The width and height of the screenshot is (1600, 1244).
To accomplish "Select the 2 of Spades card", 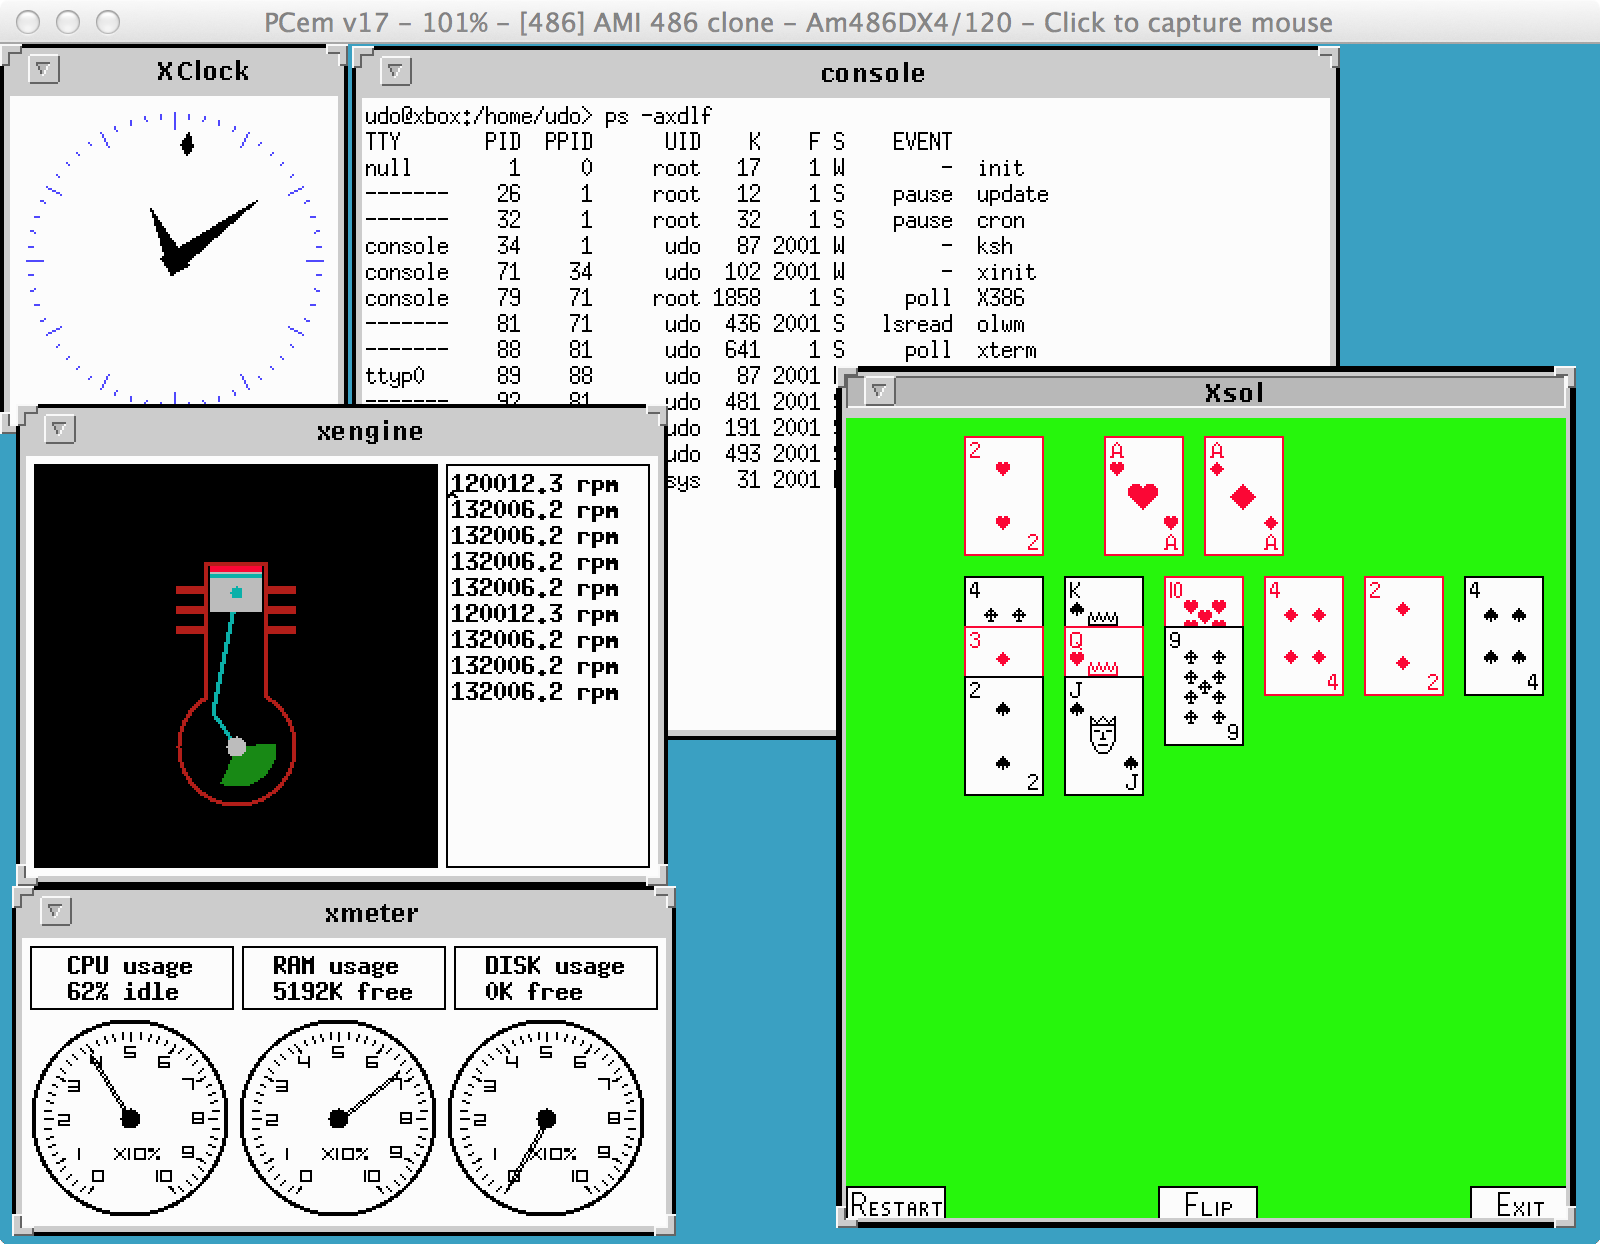I will 1003,738.
